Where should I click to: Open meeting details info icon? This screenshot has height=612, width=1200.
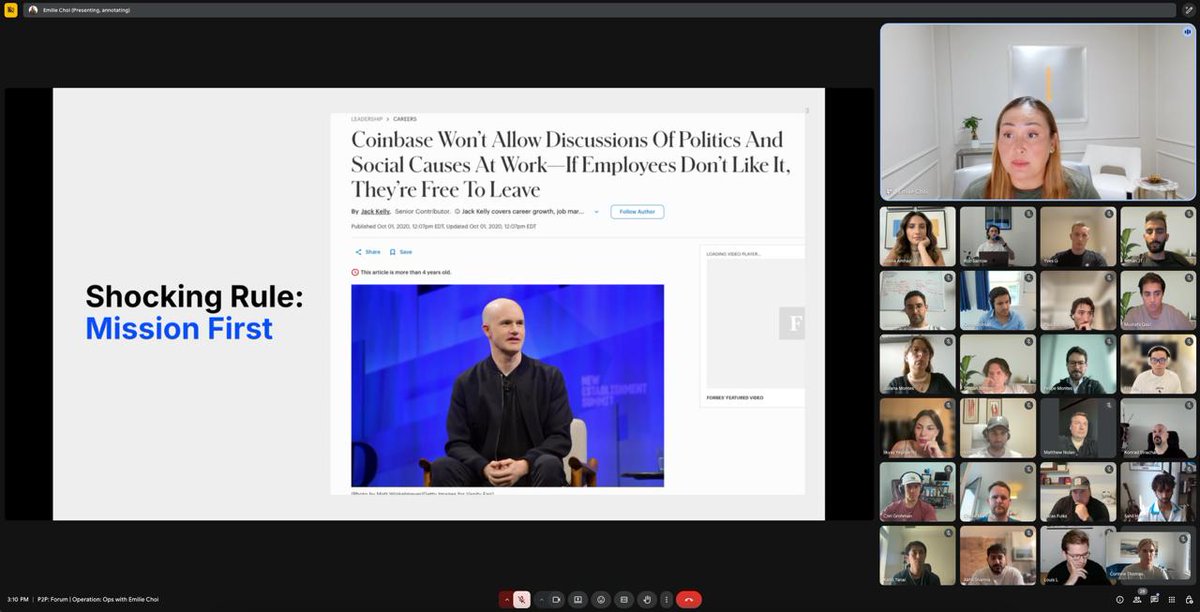[1119, 600]
